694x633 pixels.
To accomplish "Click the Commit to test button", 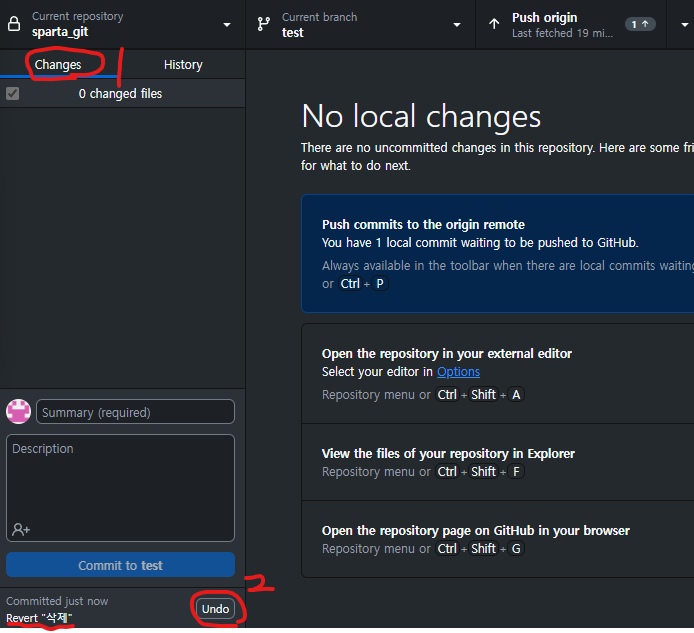I will coord(120,565).
